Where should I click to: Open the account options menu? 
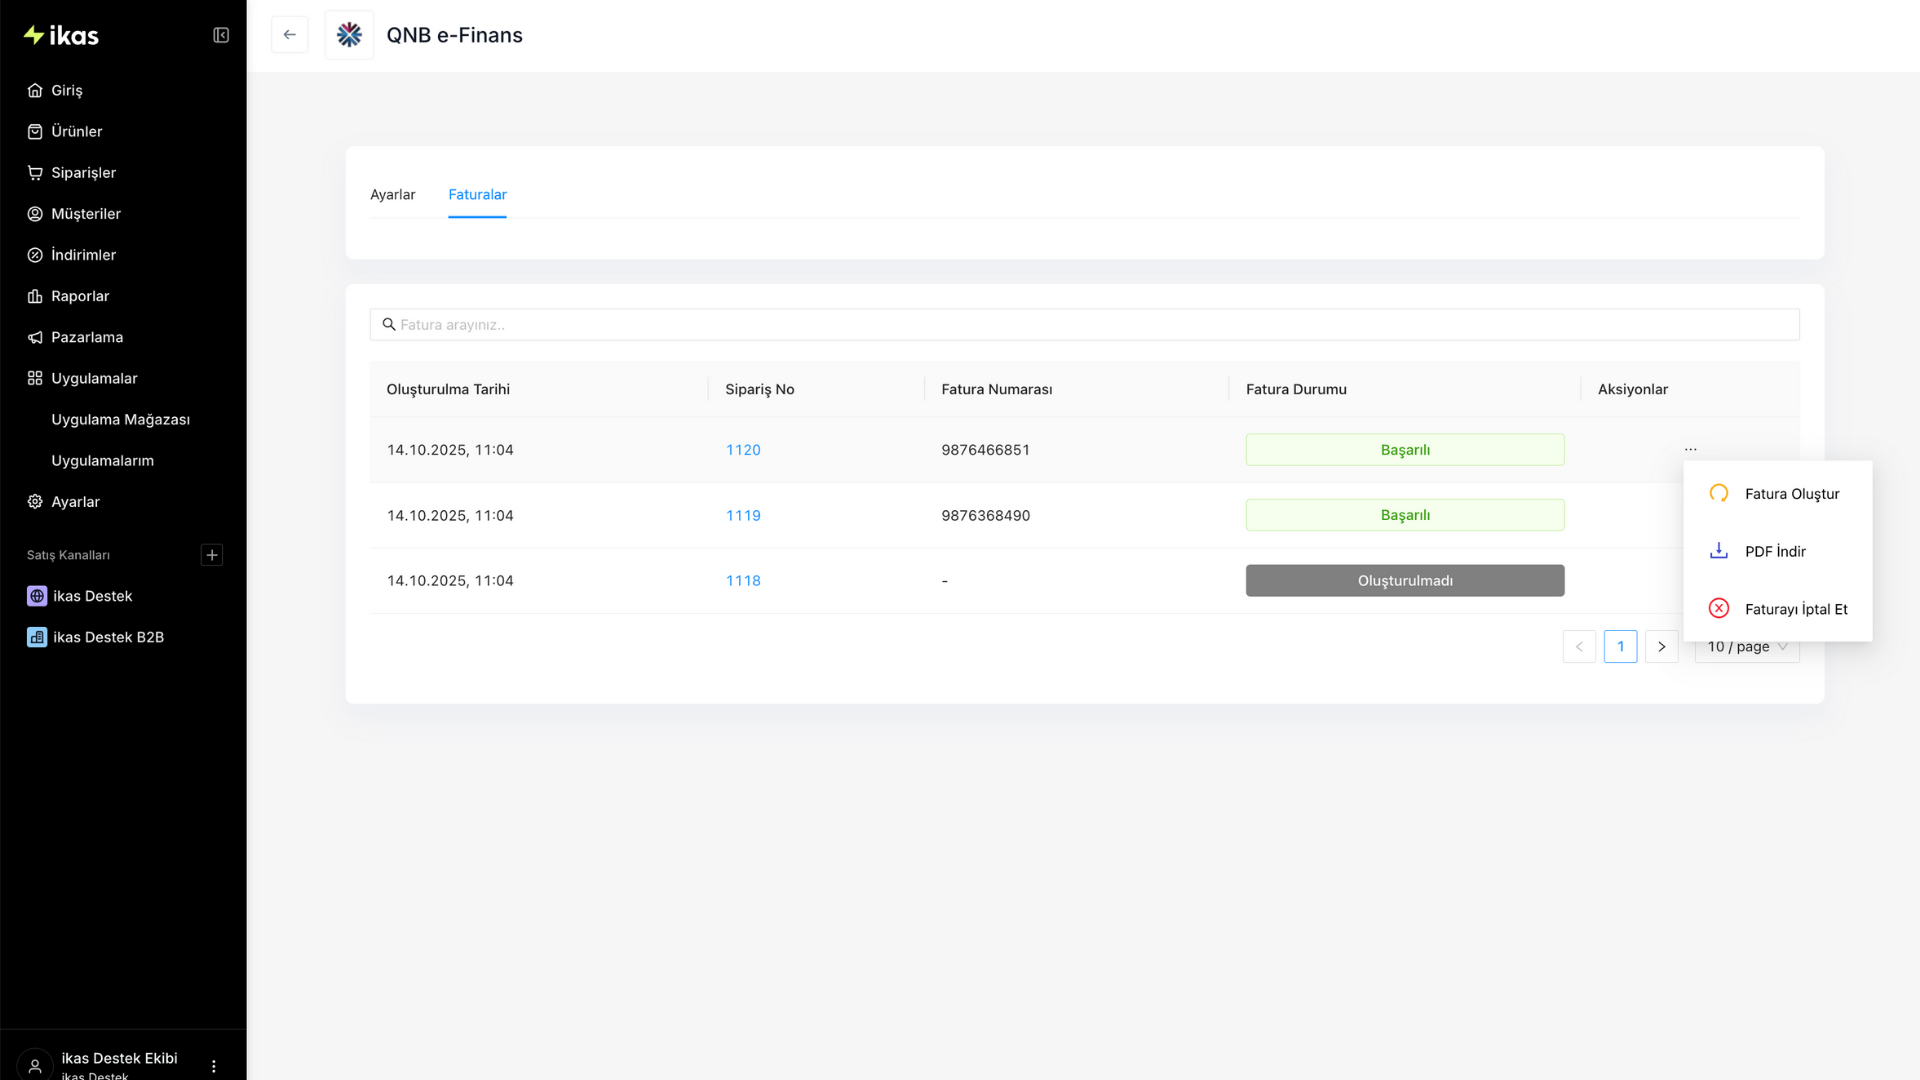click(214, 1066)
